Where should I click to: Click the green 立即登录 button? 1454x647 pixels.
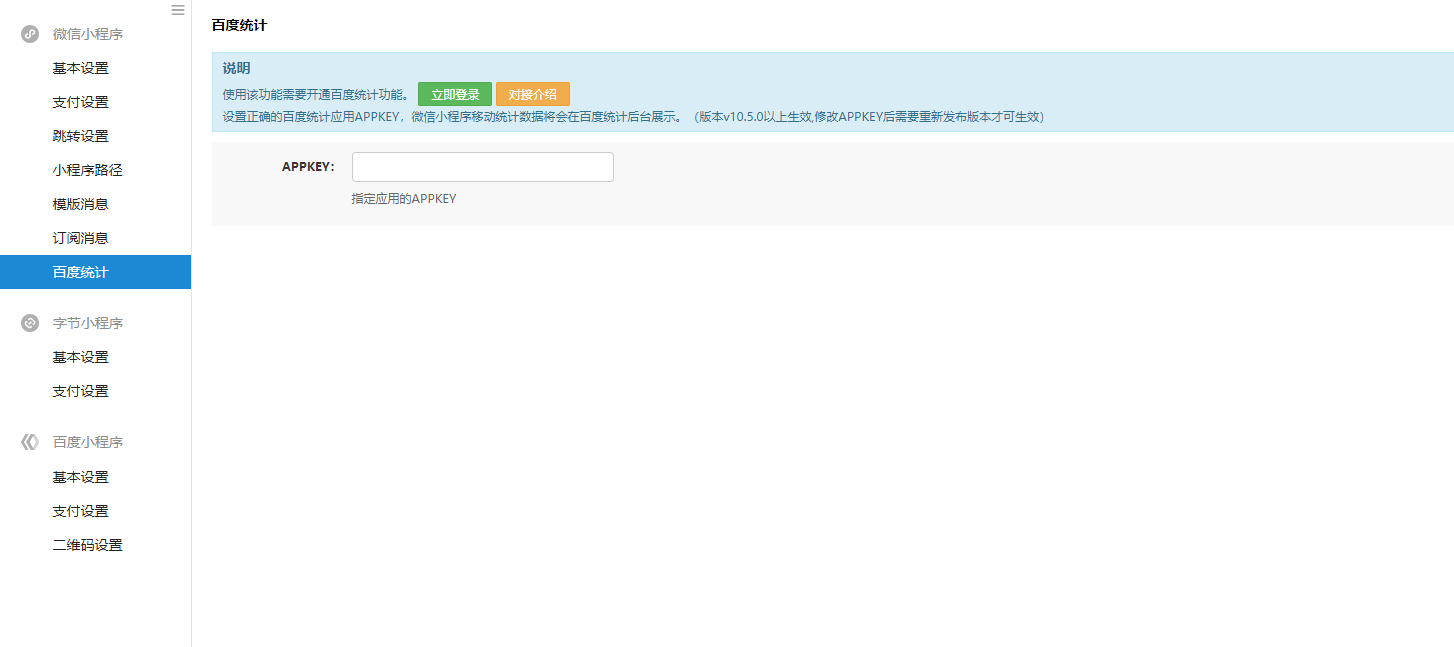coord(455,94)
